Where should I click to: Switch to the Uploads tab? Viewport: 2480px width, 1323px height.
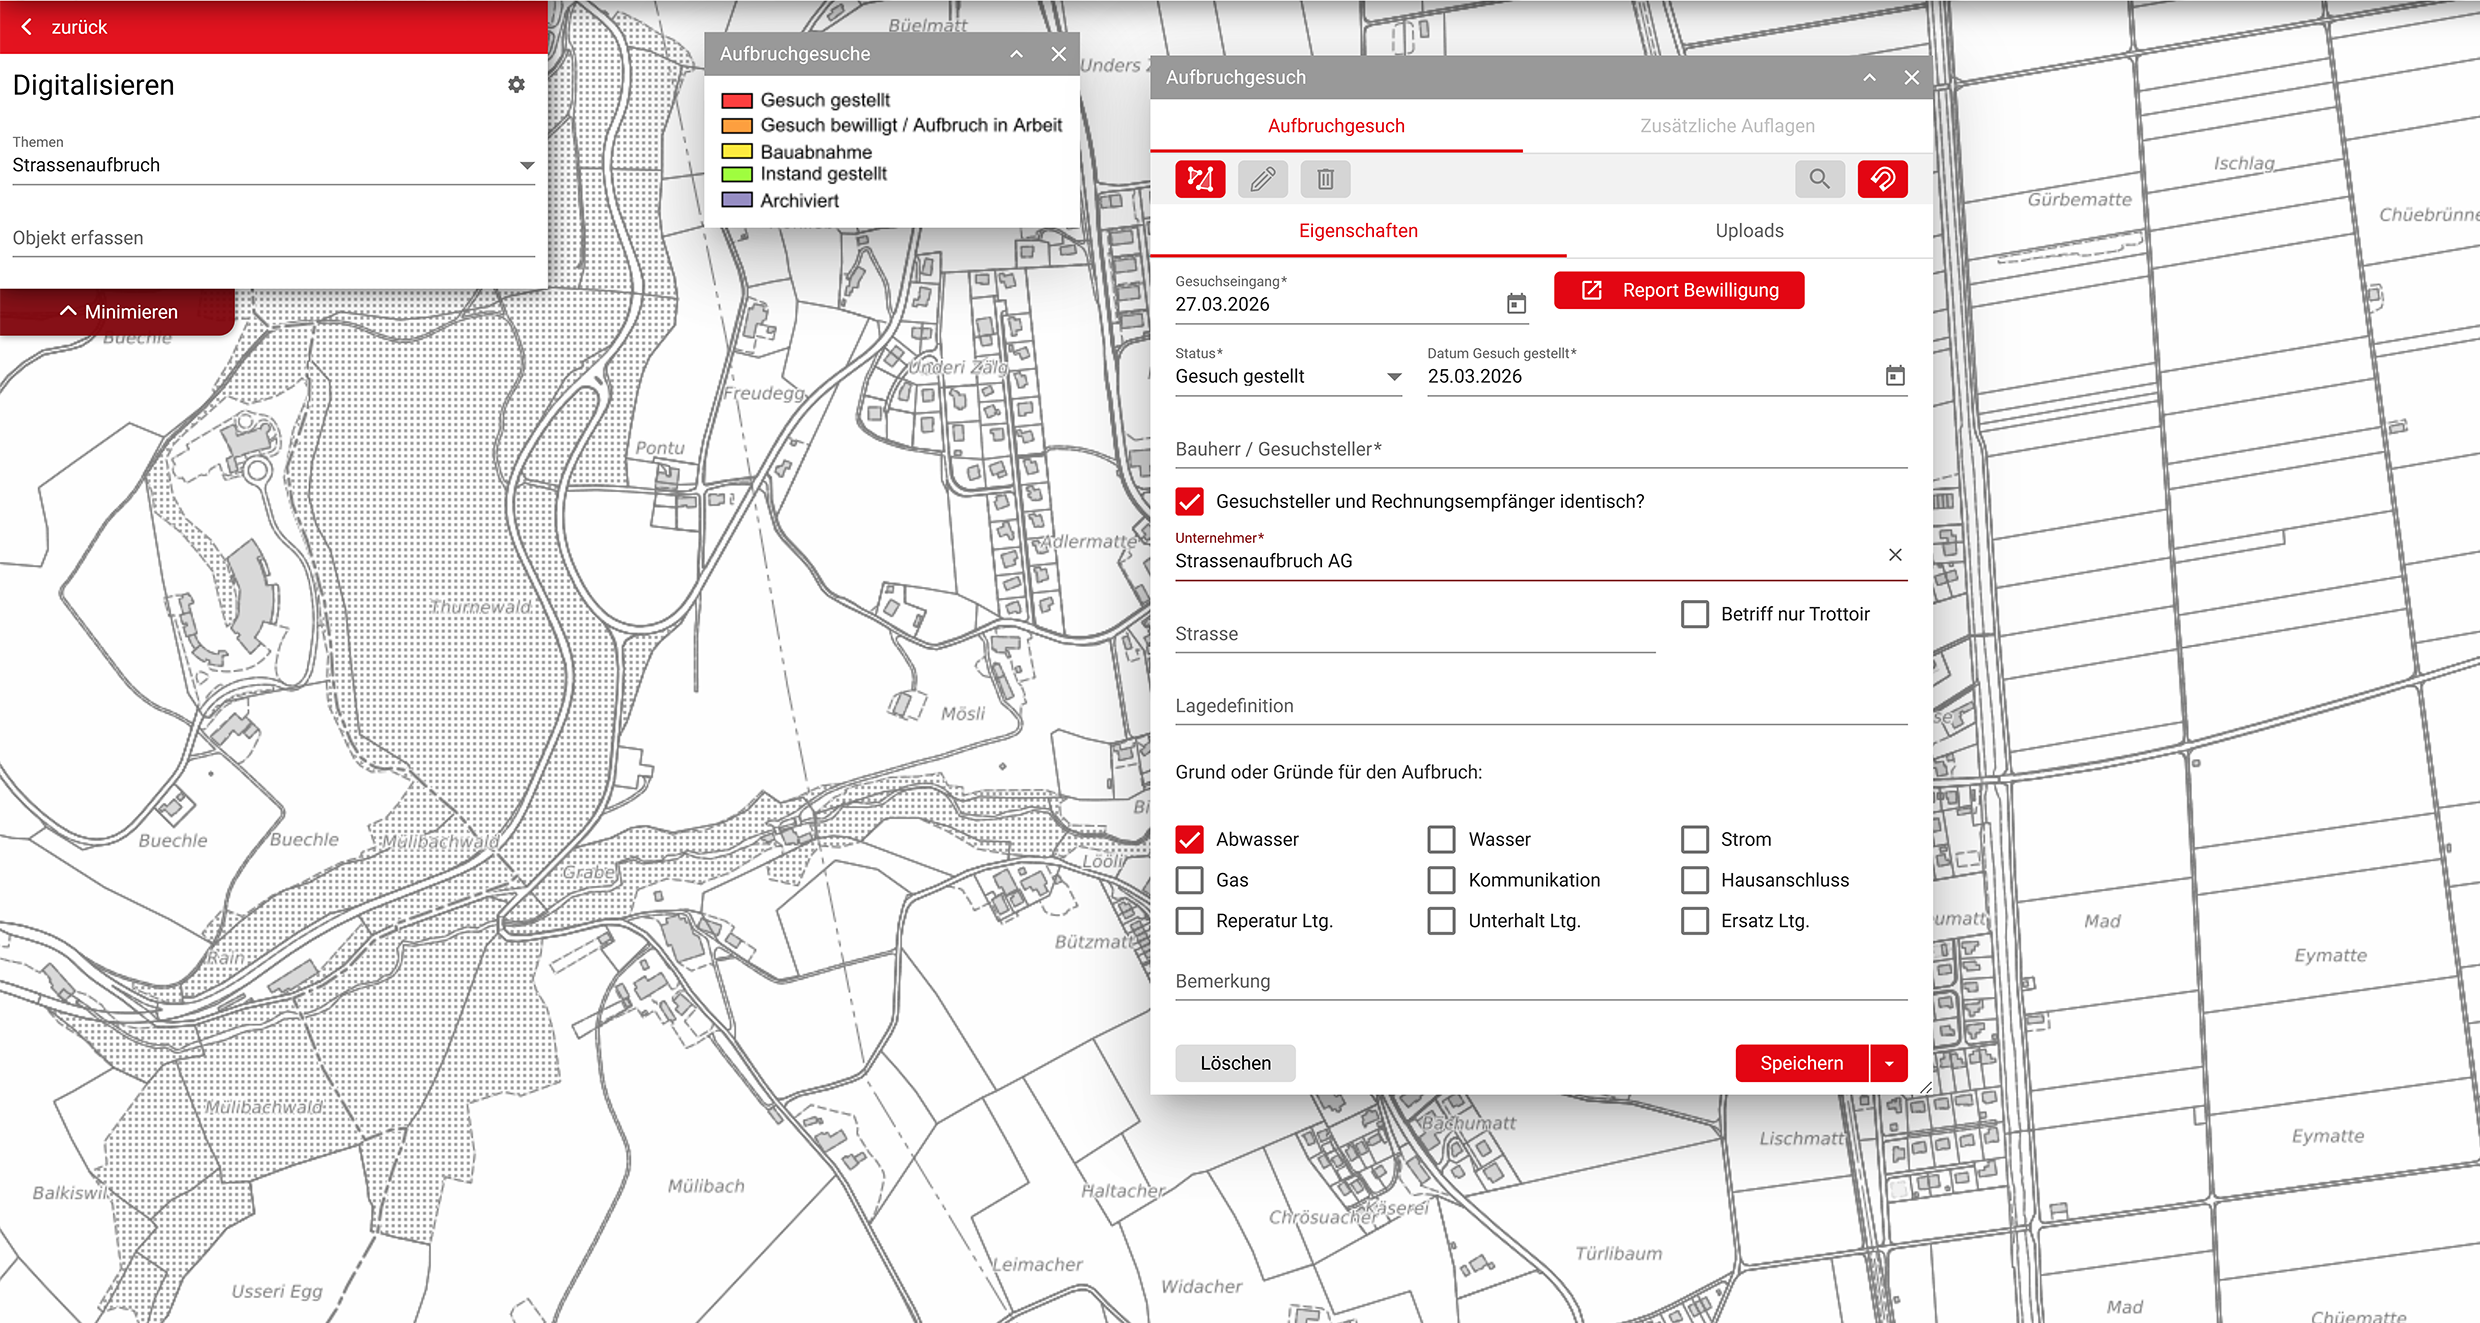tap(1749, 231)
